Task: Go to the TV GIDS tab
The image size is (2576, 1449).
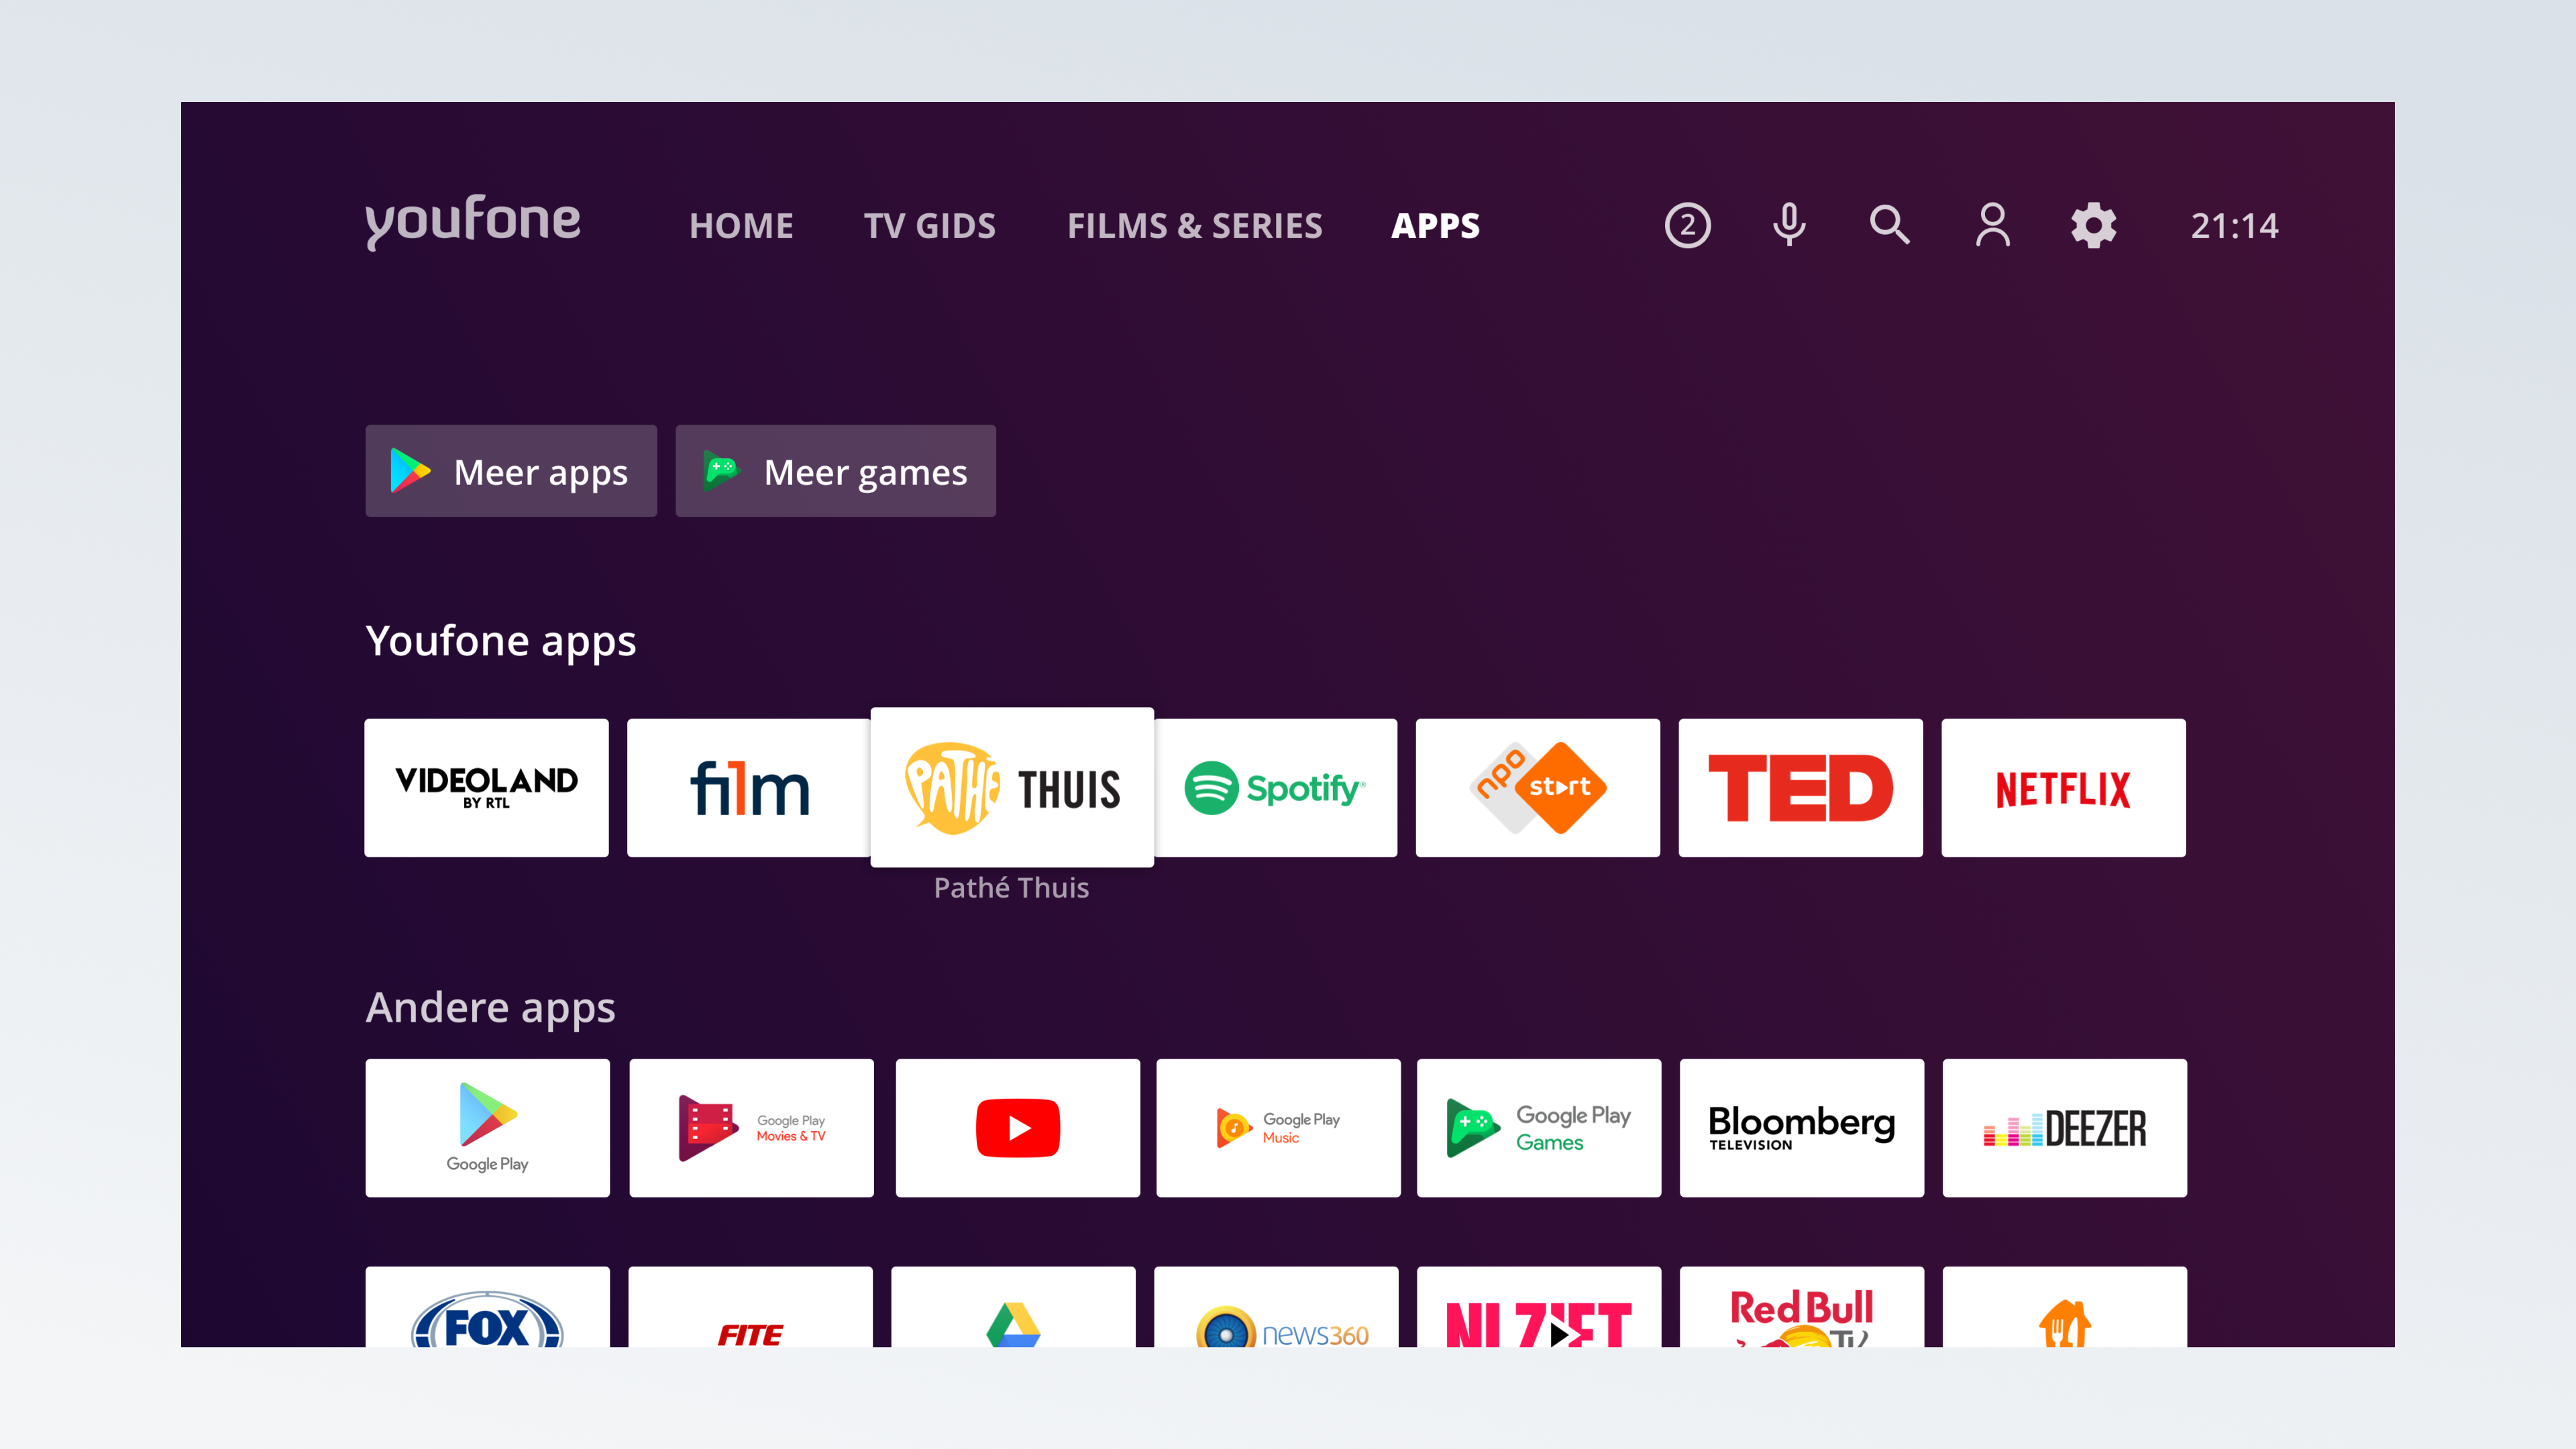Action: click(x=929, y=226)
